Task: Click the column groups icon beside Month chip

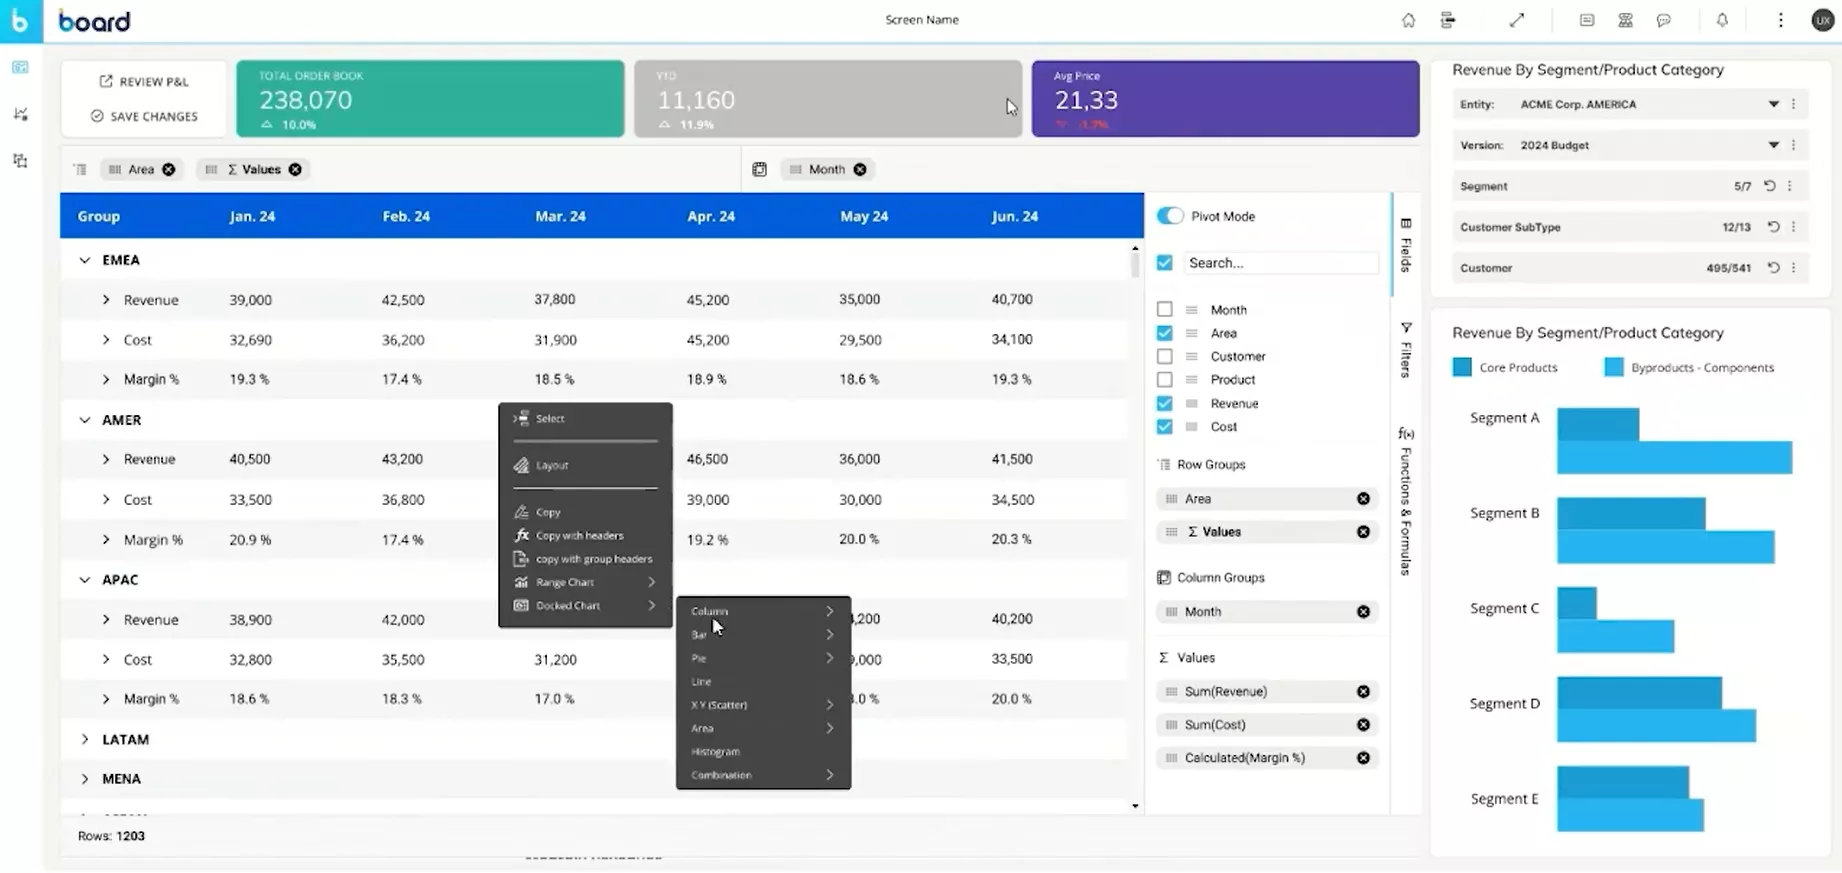Action: (x=760, y=170)
